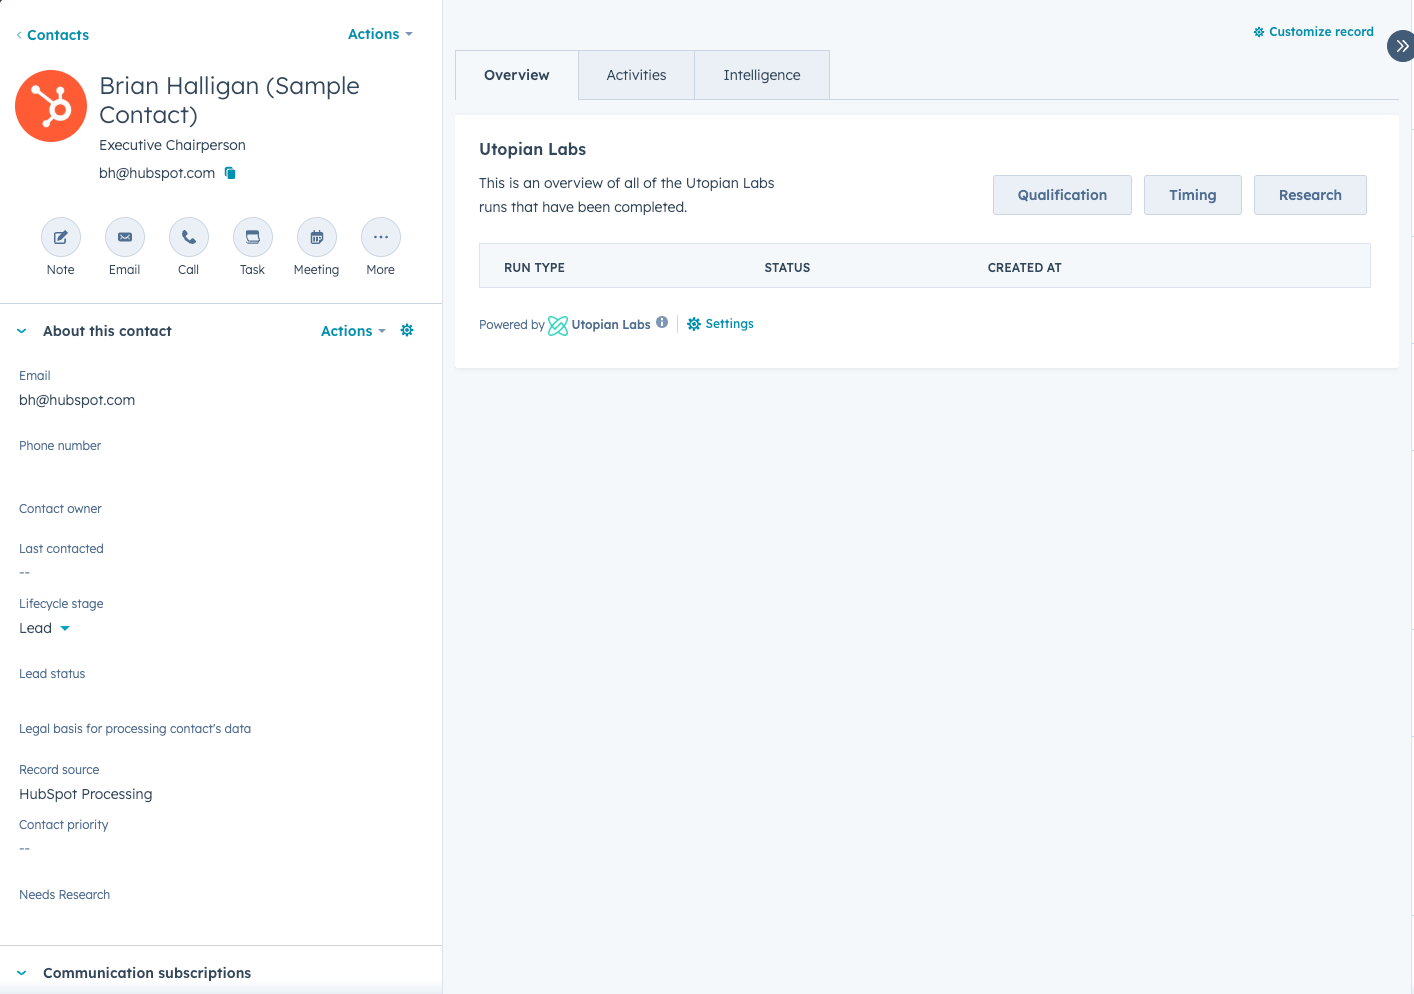Click the CREATED AT column header
The height and width of the screenshot is (994, 1414).
coord(1024,268)
